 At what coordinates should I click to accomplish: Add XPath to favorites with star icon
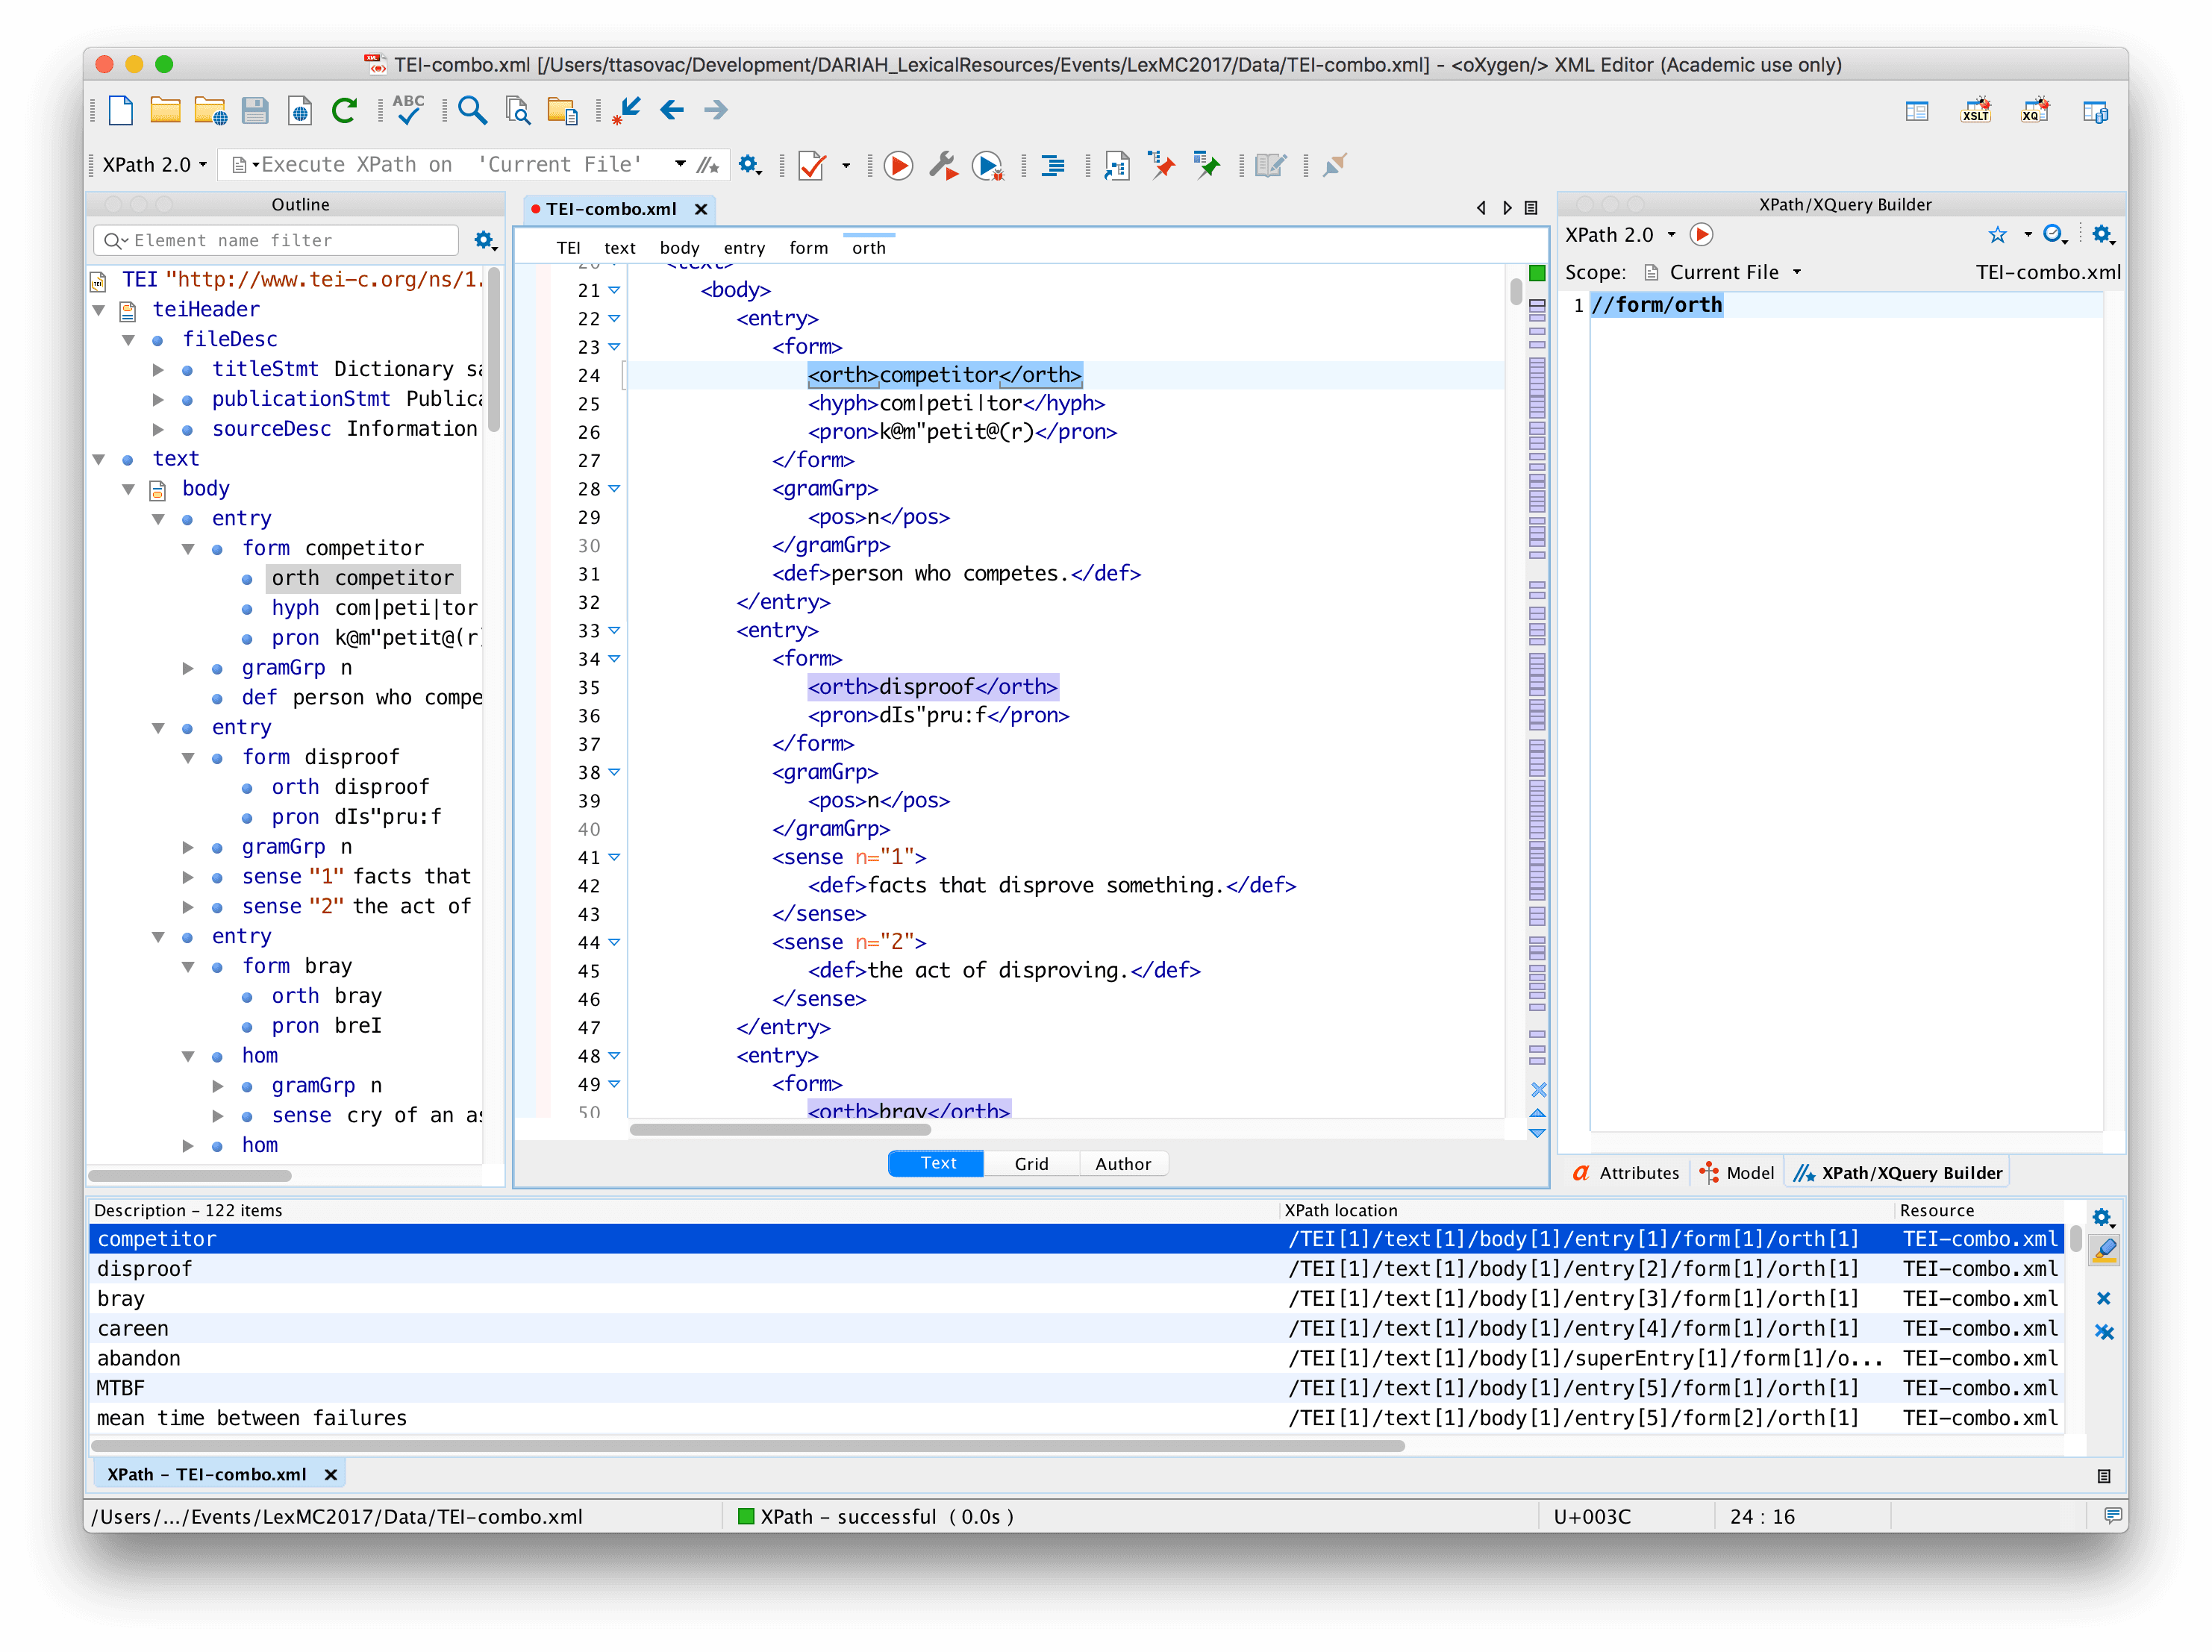pos(1997,234)
